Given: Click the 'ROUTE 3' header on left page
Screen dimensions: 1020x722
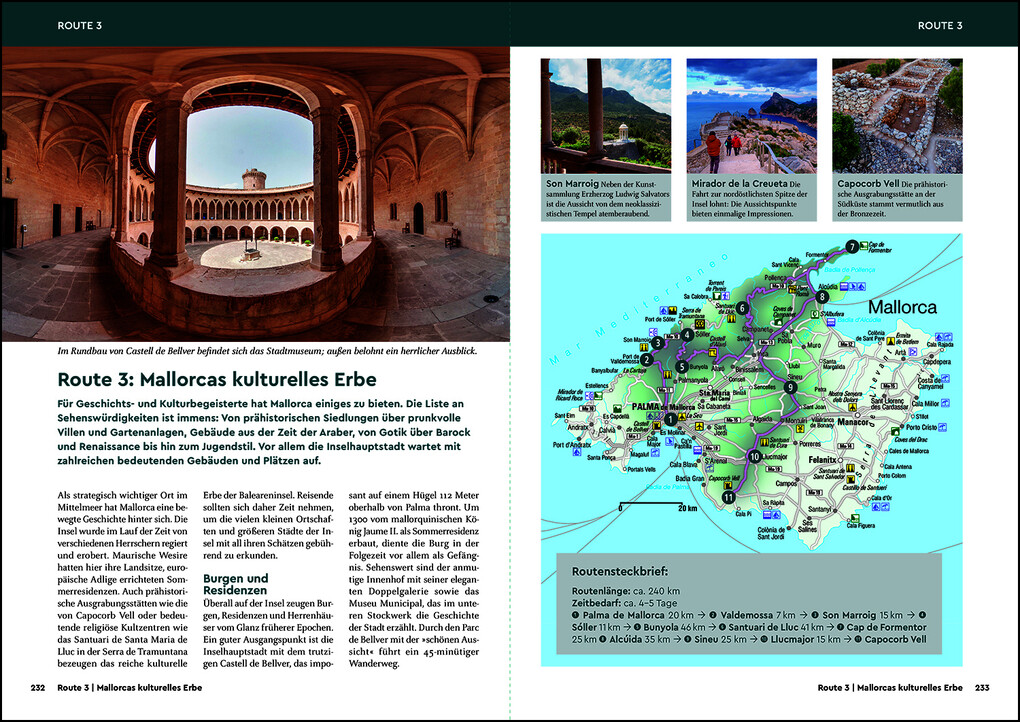Looking at the screenshot, I should pyautogui.click(x=79, y=25).
